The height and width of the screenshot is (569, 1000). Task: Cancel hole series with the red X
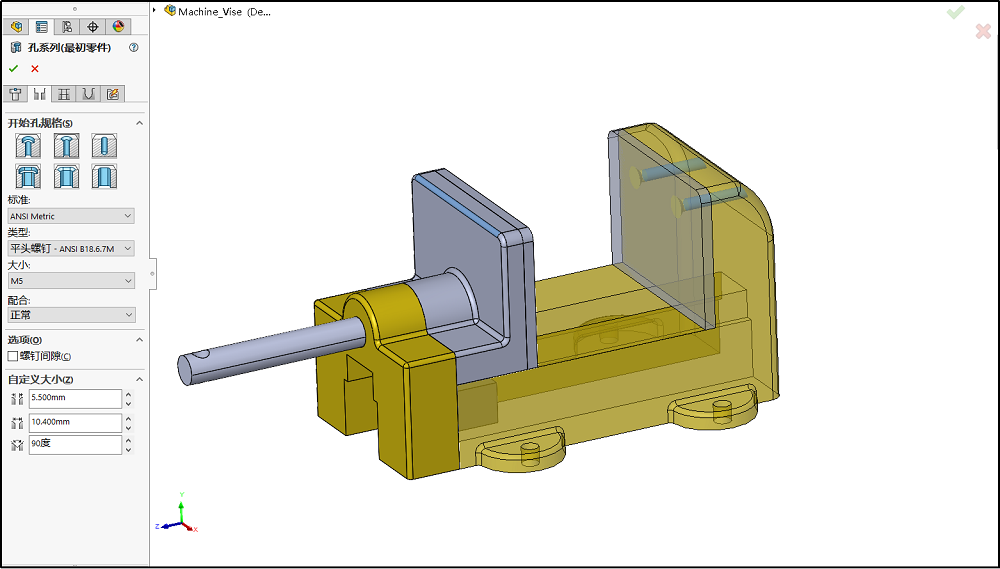(35, 69)
